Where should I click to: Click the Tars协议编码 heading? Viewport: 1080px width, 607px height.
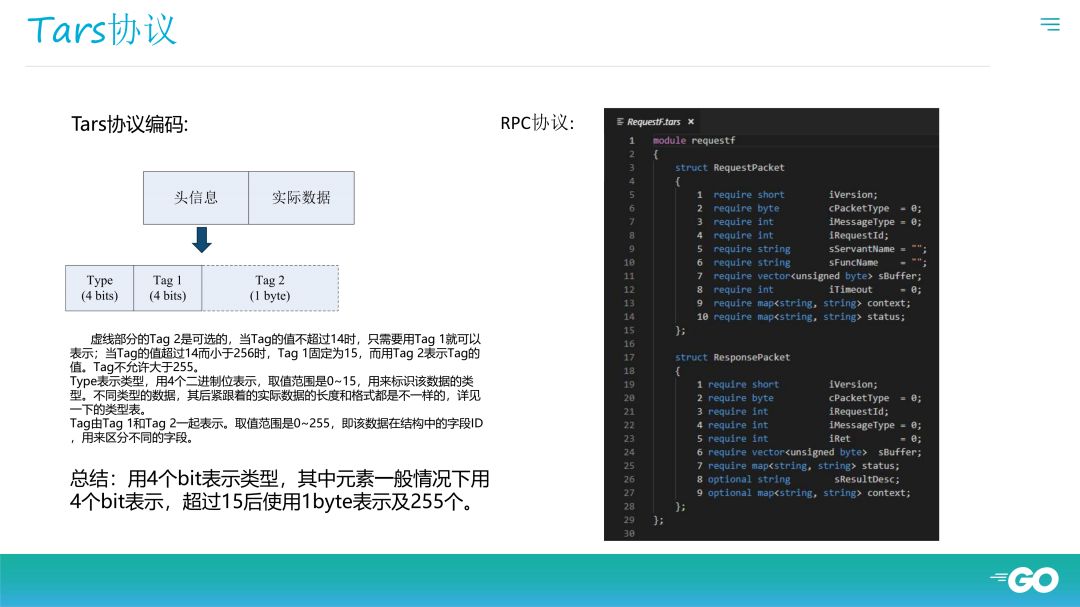point(129,124)
